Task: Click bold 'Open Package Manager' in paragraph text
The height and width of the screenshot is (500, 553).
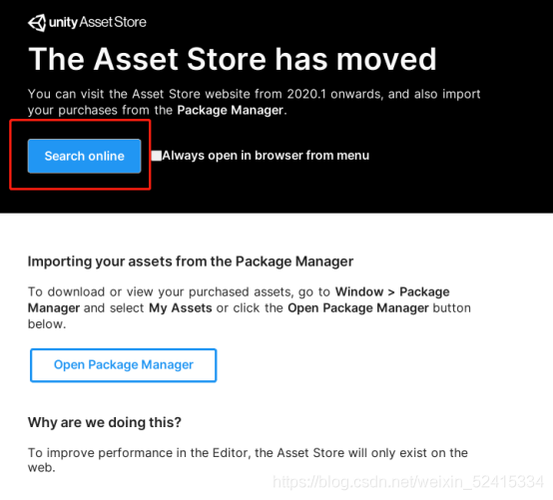Action: 358,308
